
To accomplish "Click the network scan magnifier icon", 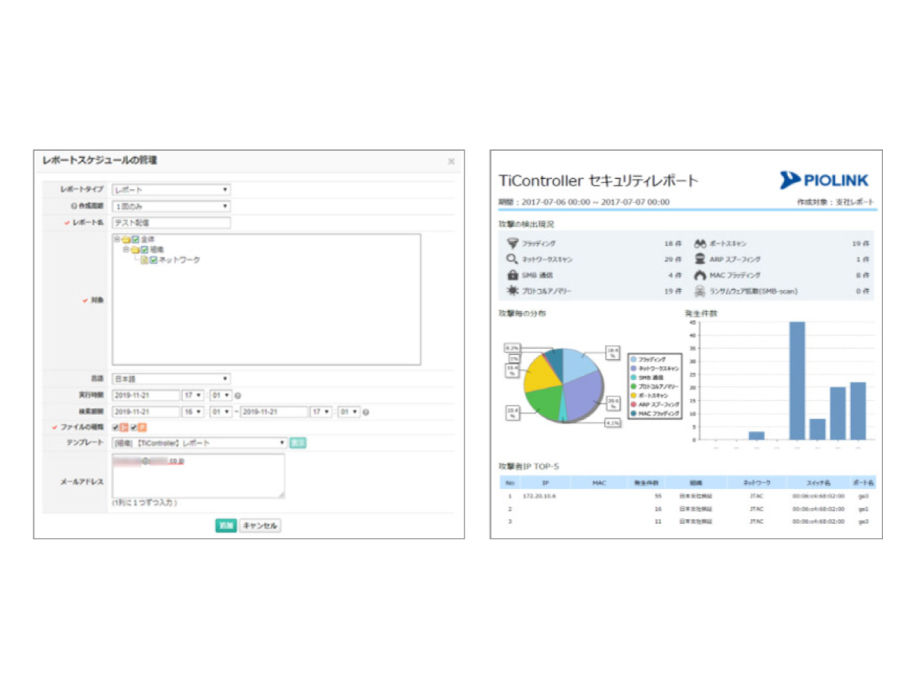I will [512, 259].
